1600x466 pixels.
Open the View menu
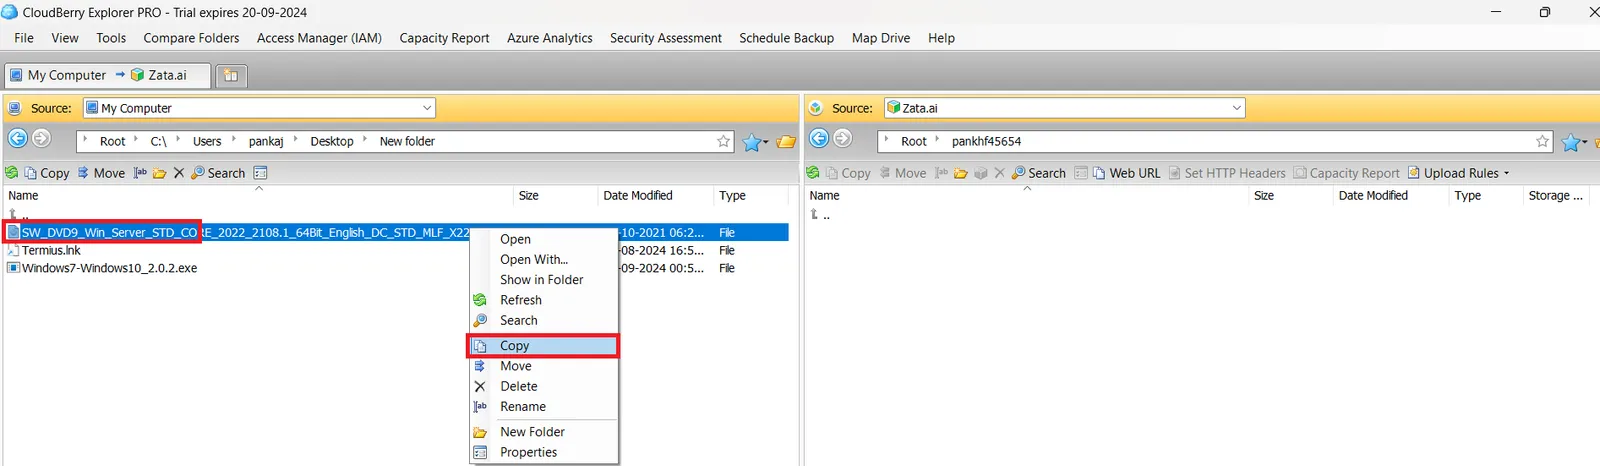[65, 38]
